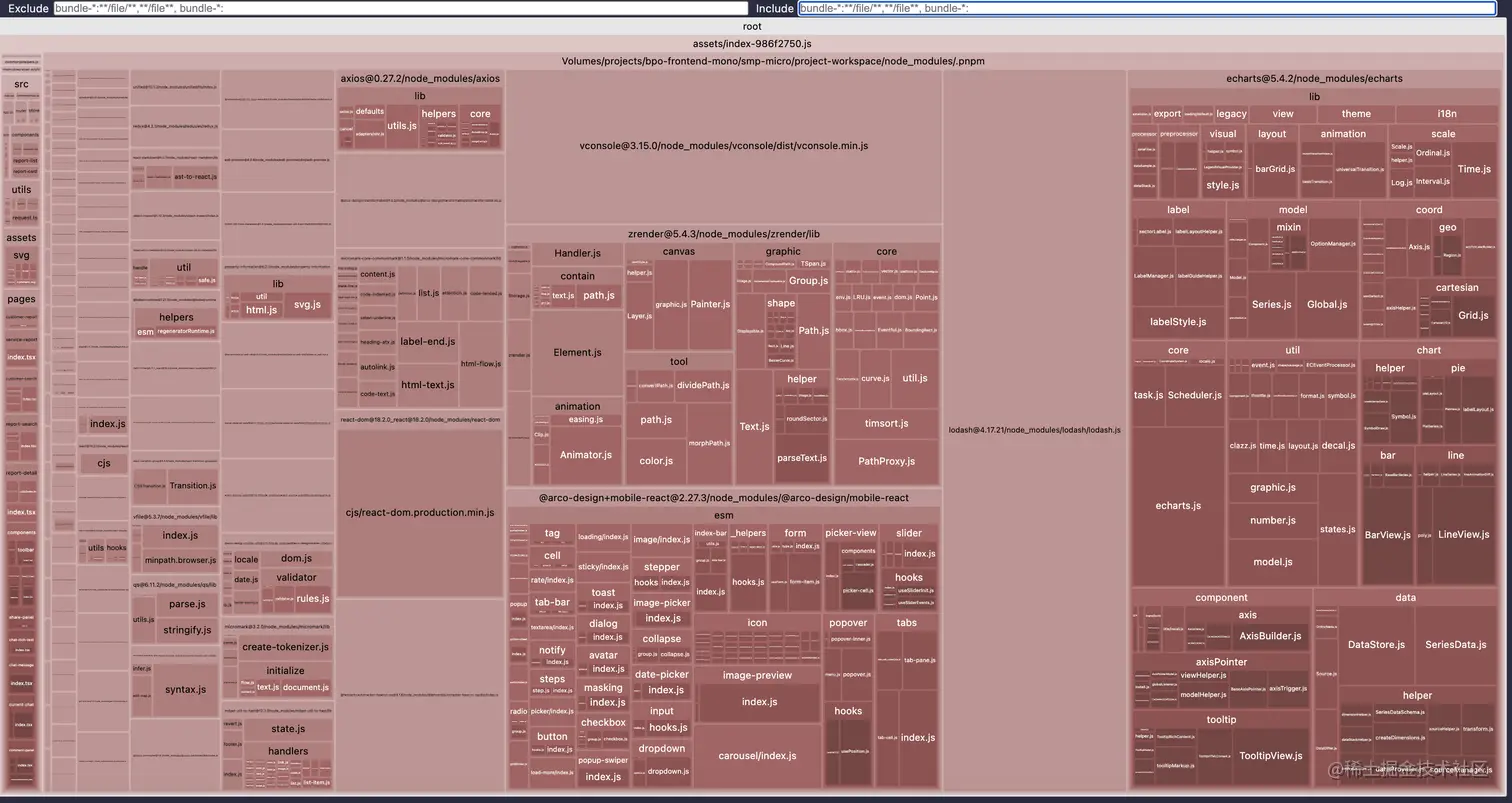Open the html-flow.js block
Screen dimensions: 1512x803
(481, 364)
